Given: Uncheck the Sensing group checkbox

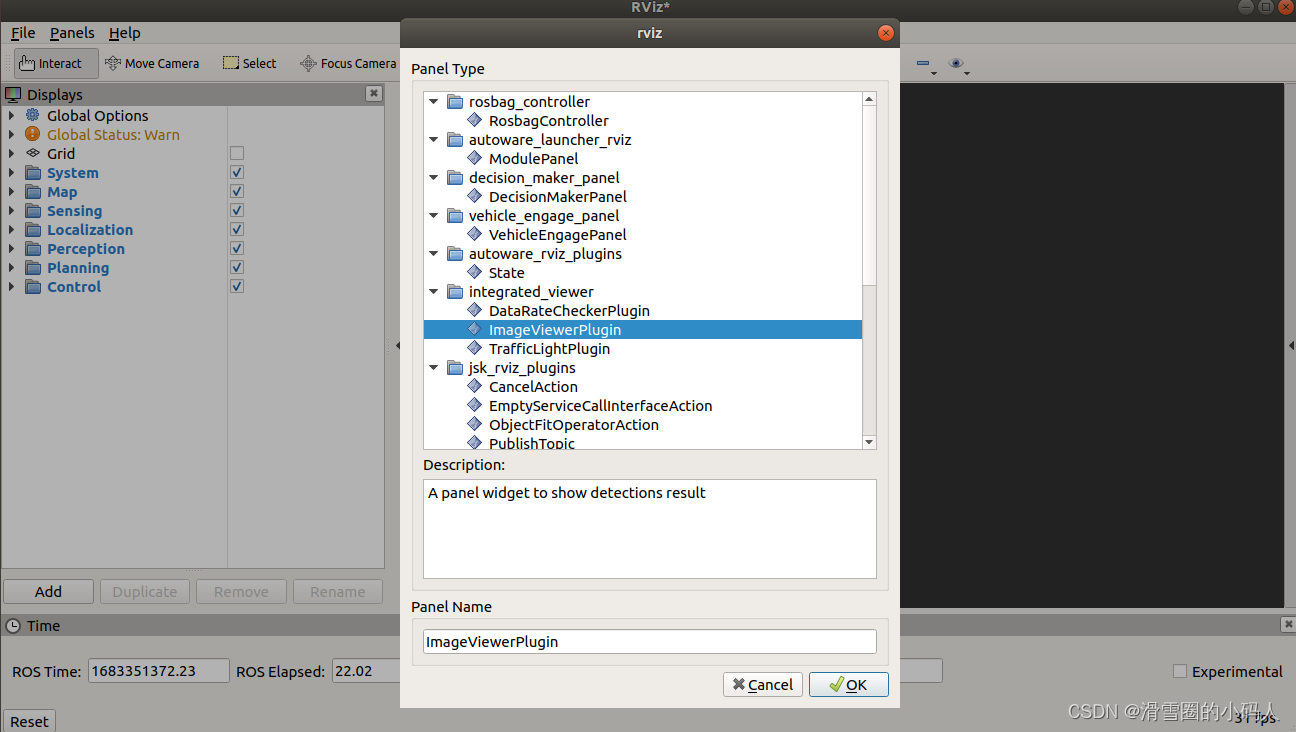Looking at the screenshot, I should point(237,210).
